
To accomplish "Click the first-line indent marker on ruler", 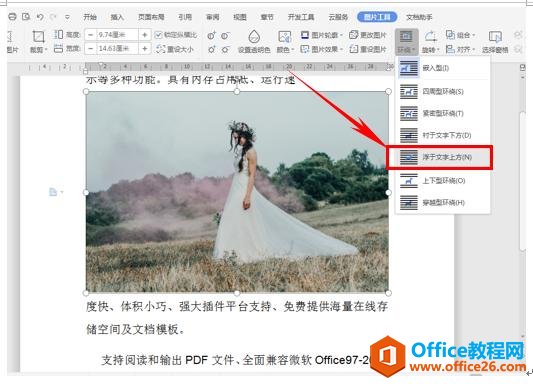I will pos(101,64).
